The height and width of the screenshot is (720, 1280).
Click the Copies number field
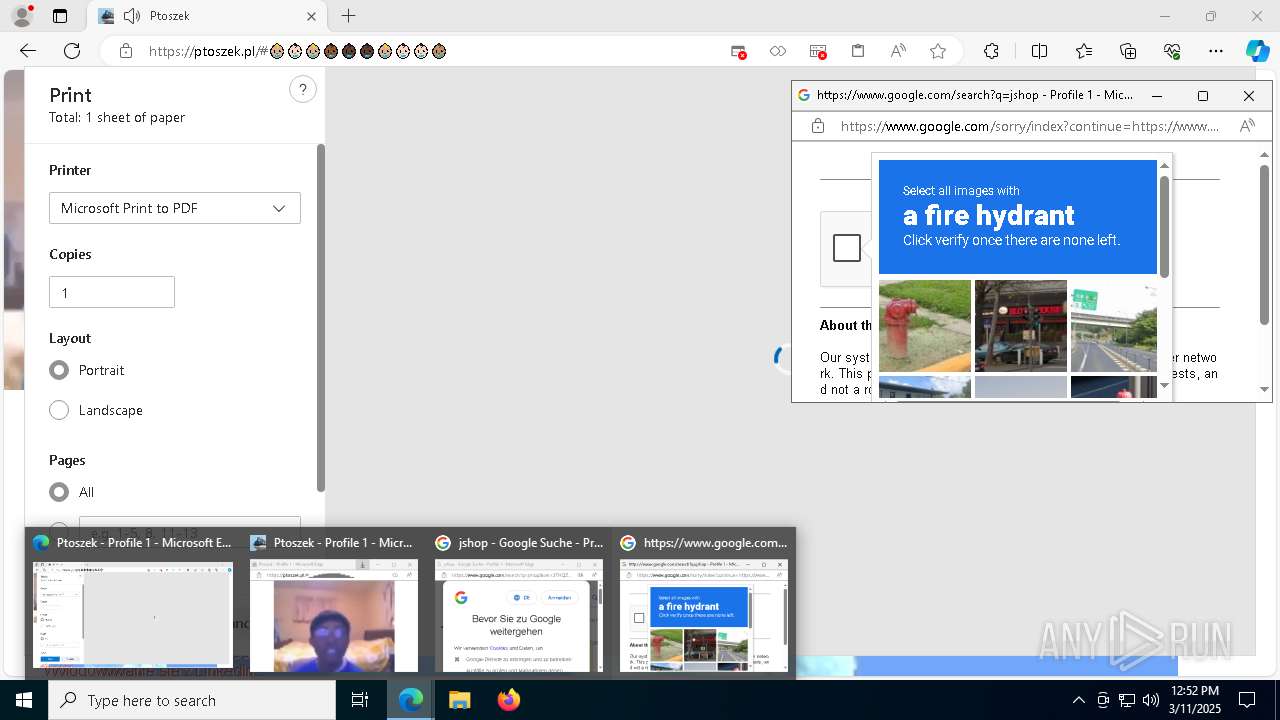[x=112, y=292]
